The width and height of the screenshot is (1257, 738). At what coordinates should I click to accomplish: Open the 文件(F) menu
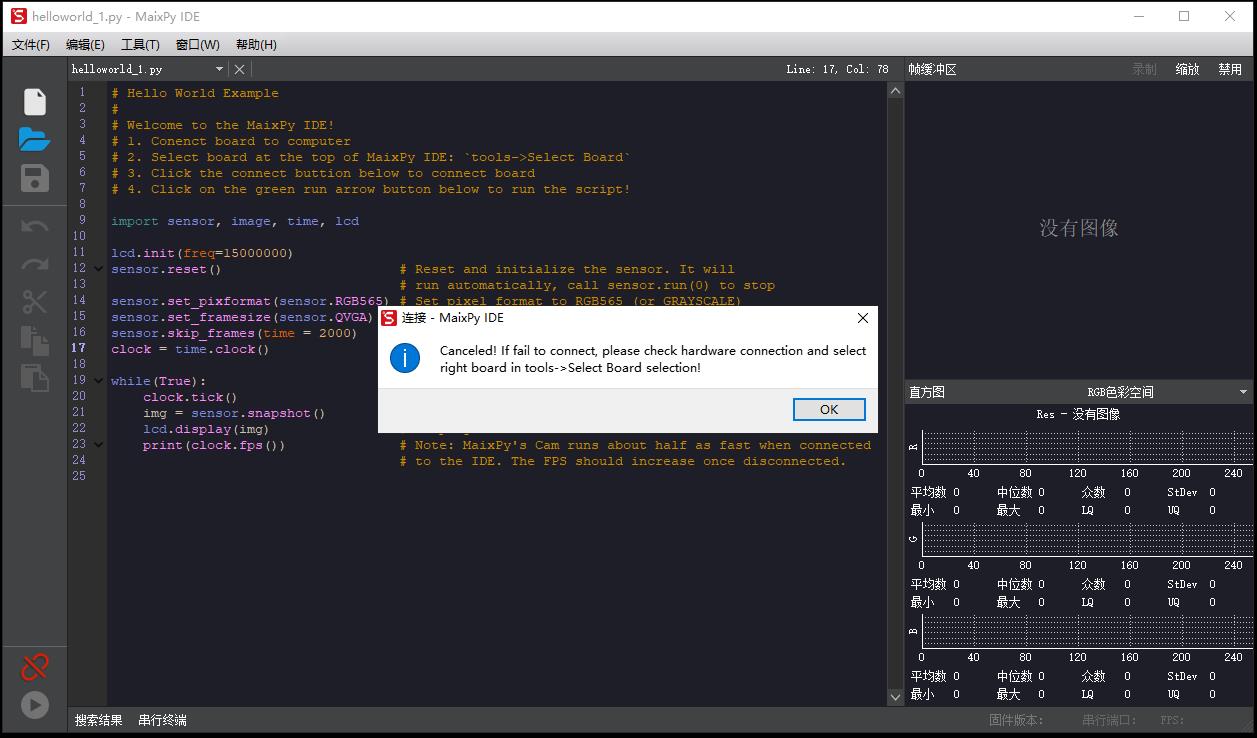point(31,45)
